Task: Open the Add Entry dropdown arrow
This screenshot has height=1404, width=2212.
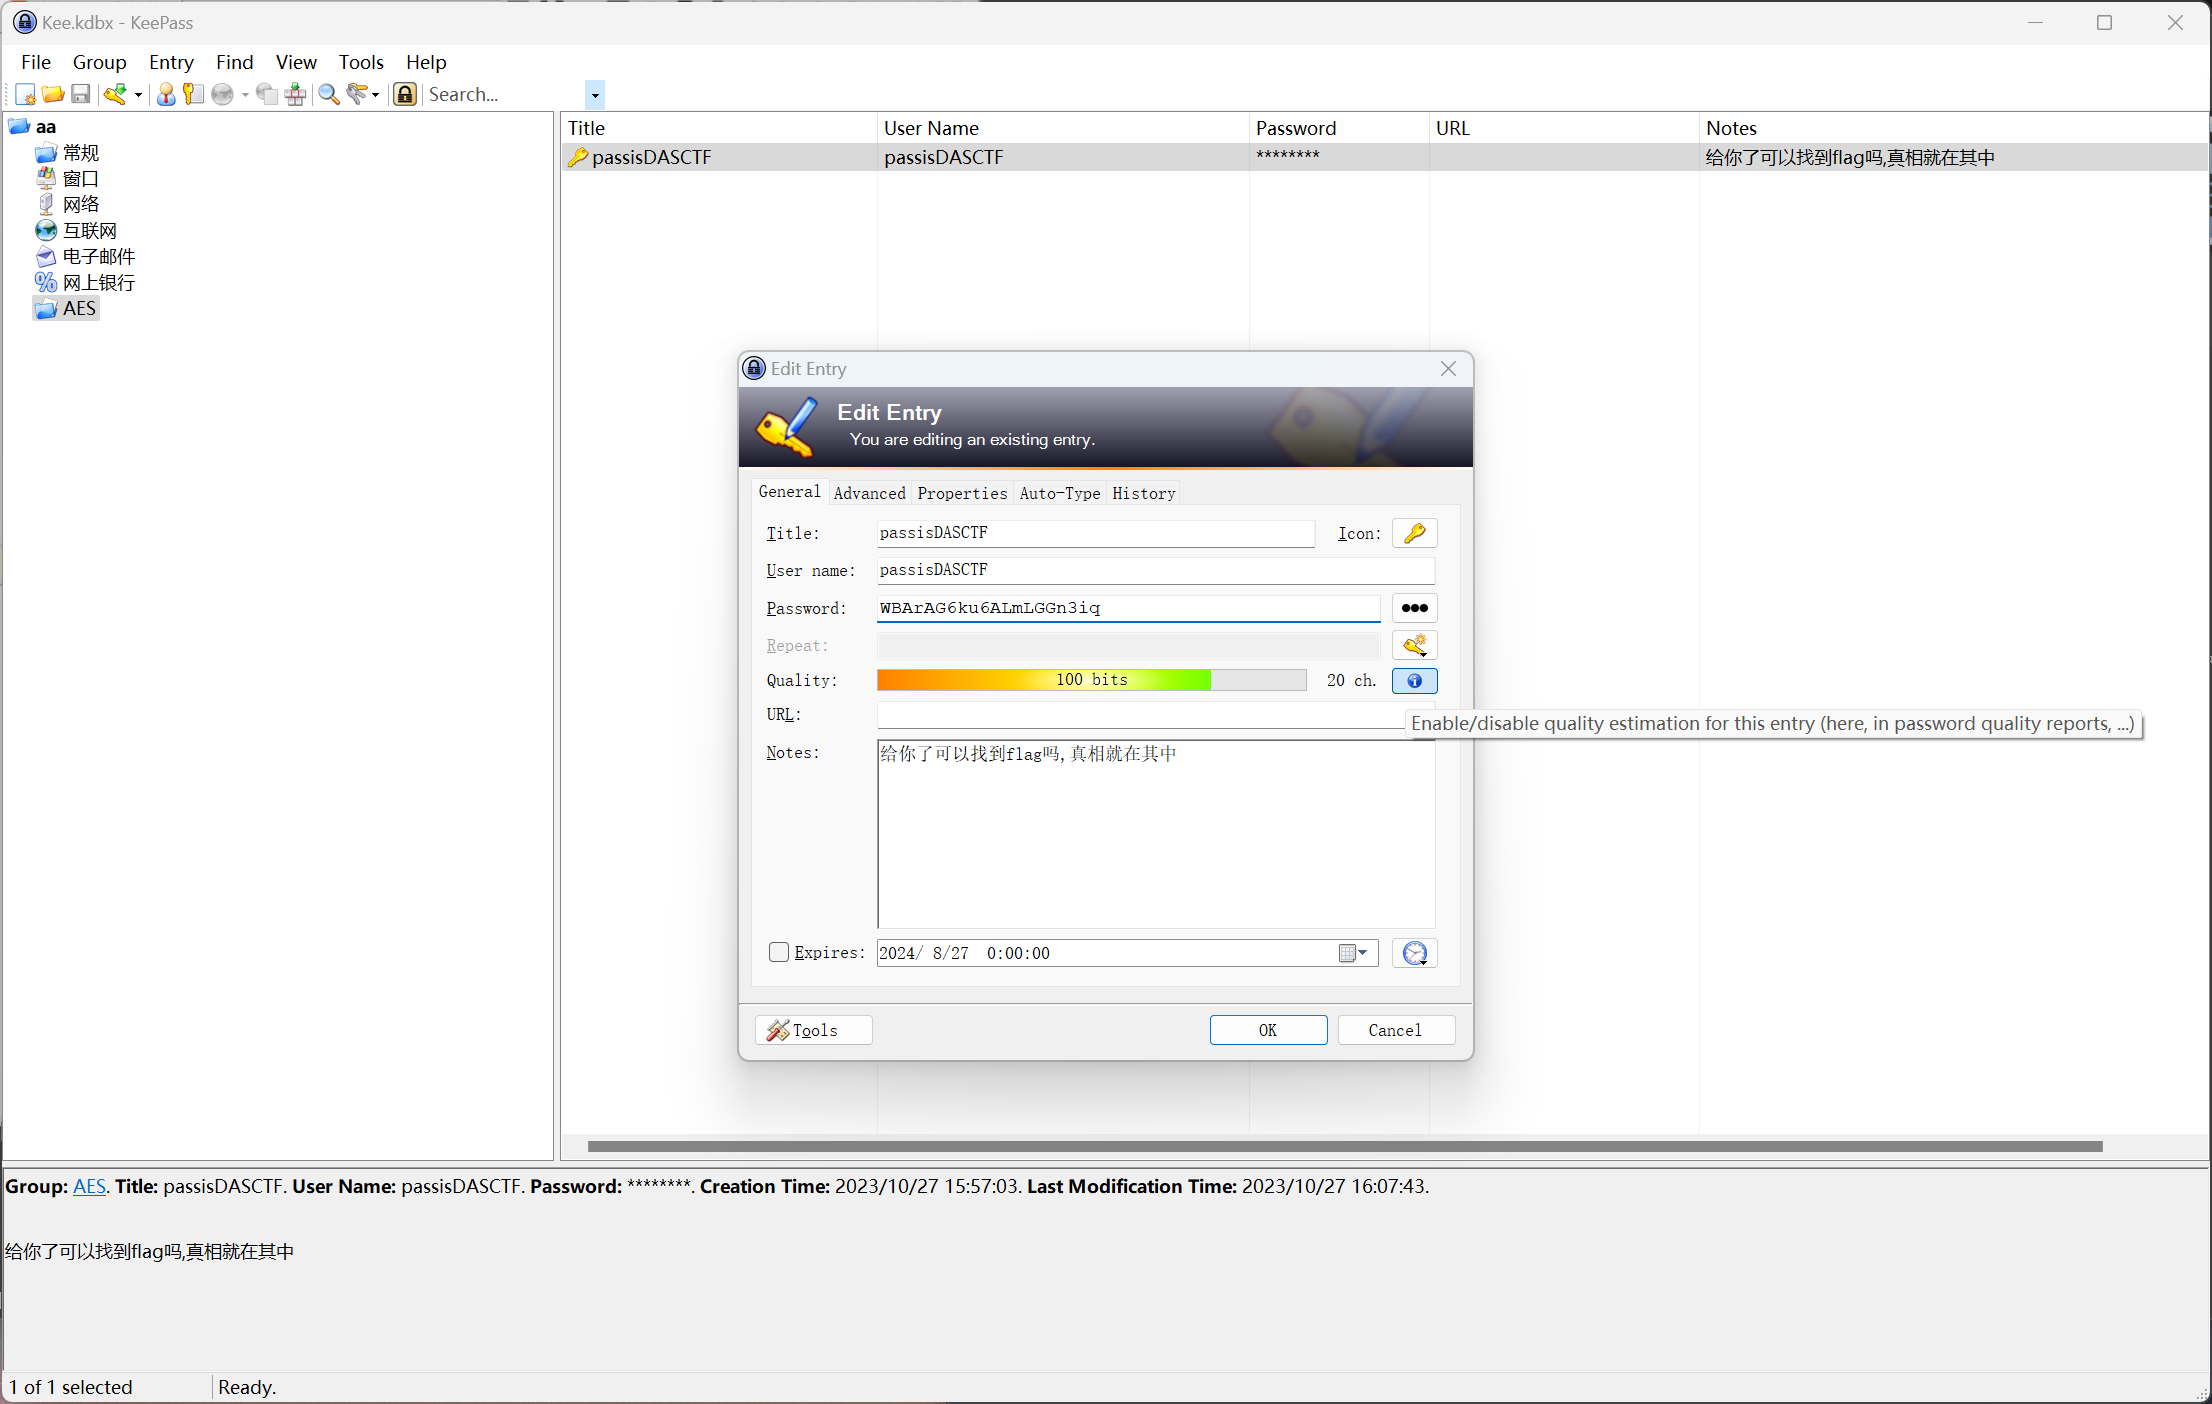Action: click(138, 95)
